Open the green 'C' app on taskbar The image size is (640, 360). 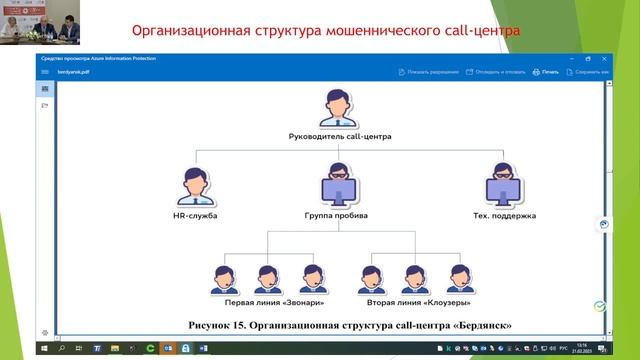point(150,348)
